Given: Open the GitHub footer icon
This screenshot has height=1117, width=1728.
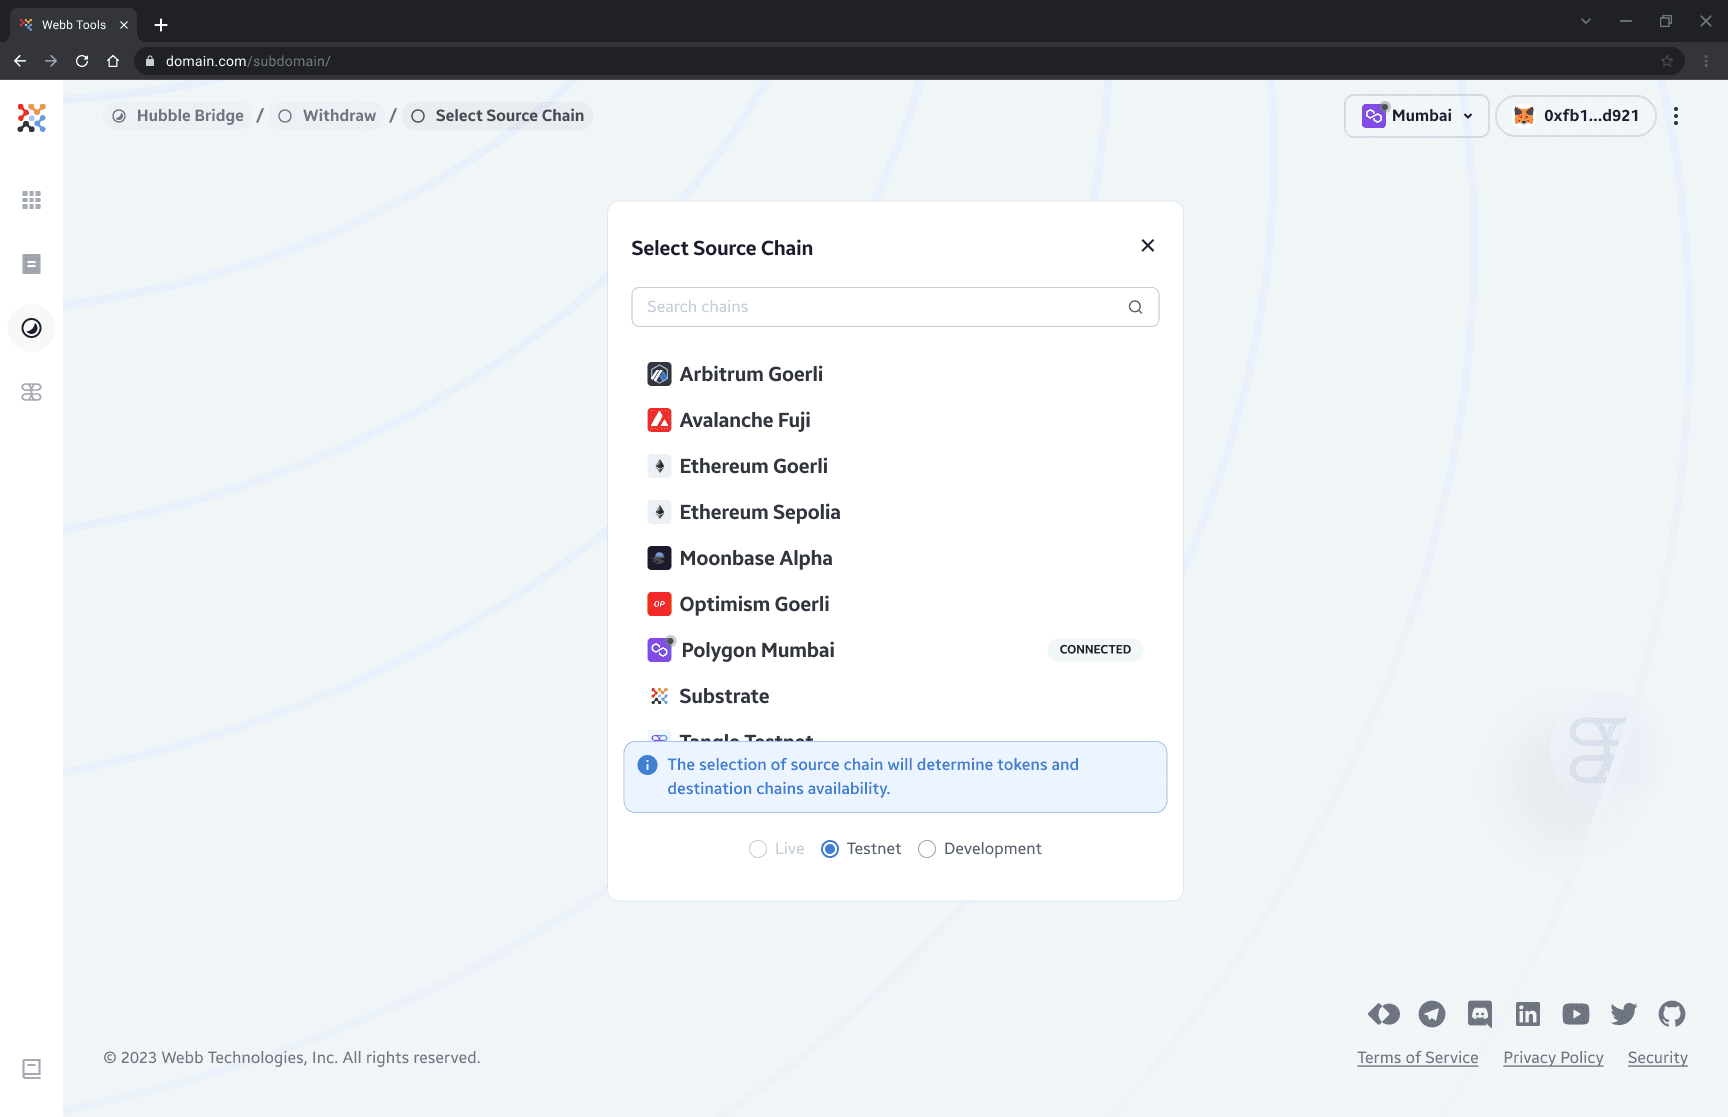Looking at the screenshot, I should click(1672, 1014).
